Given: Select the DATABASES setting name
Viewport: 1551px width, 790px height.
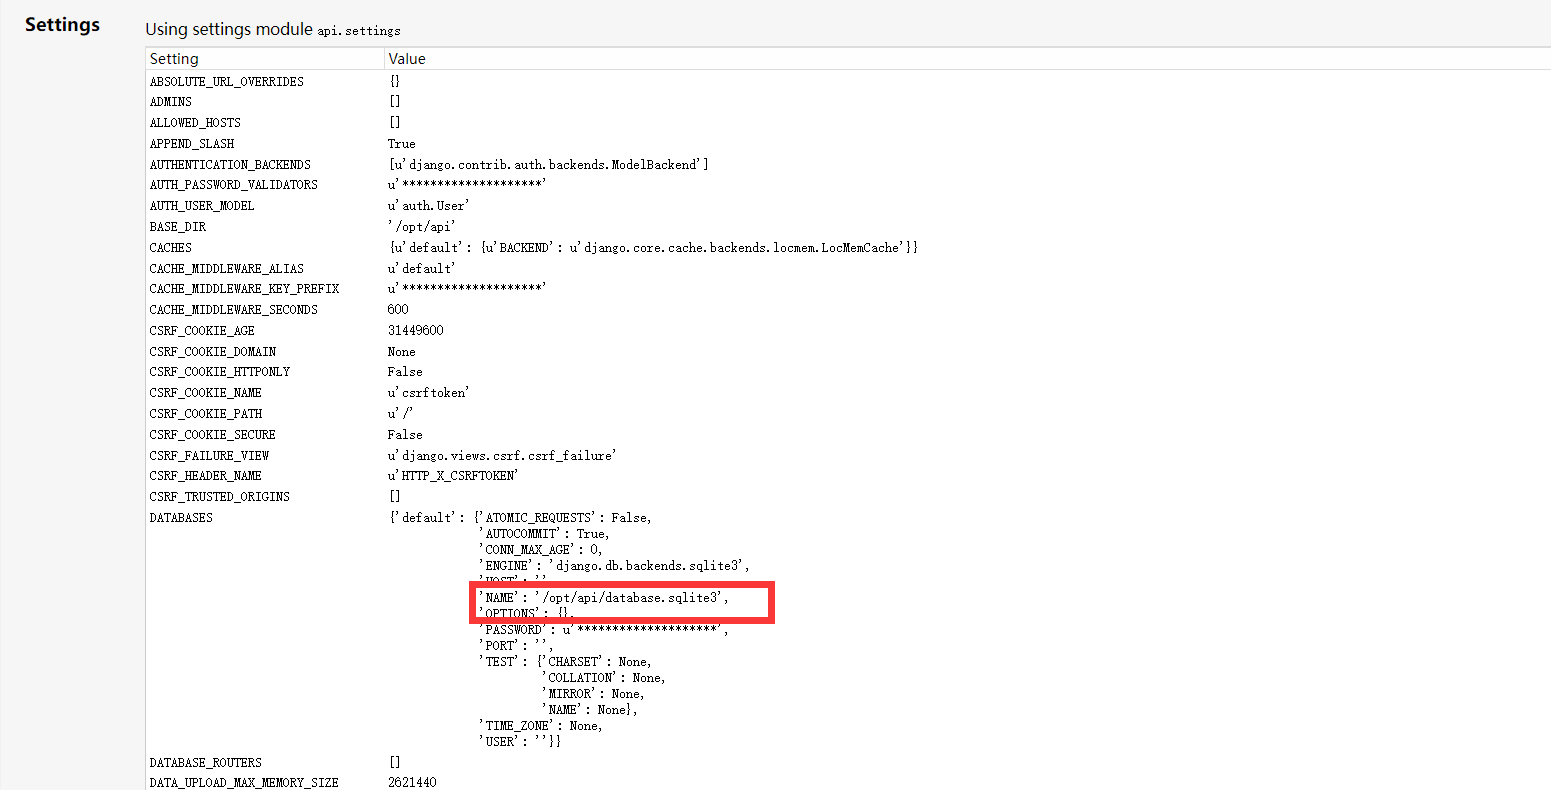Looking at the screenshot, I should [181, 518].
